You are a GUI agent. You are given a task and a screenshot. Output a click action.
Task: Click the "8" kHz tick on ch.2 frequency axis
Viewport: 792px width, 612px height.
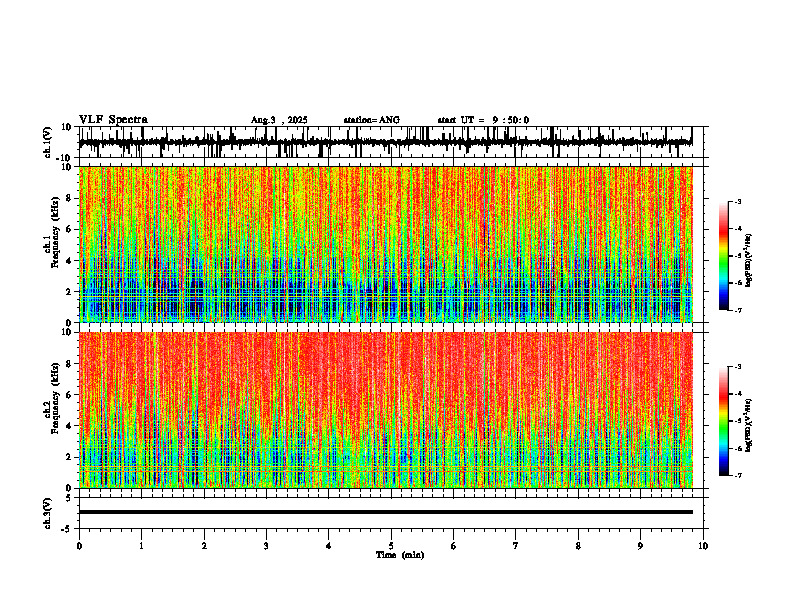coord(69,364)
